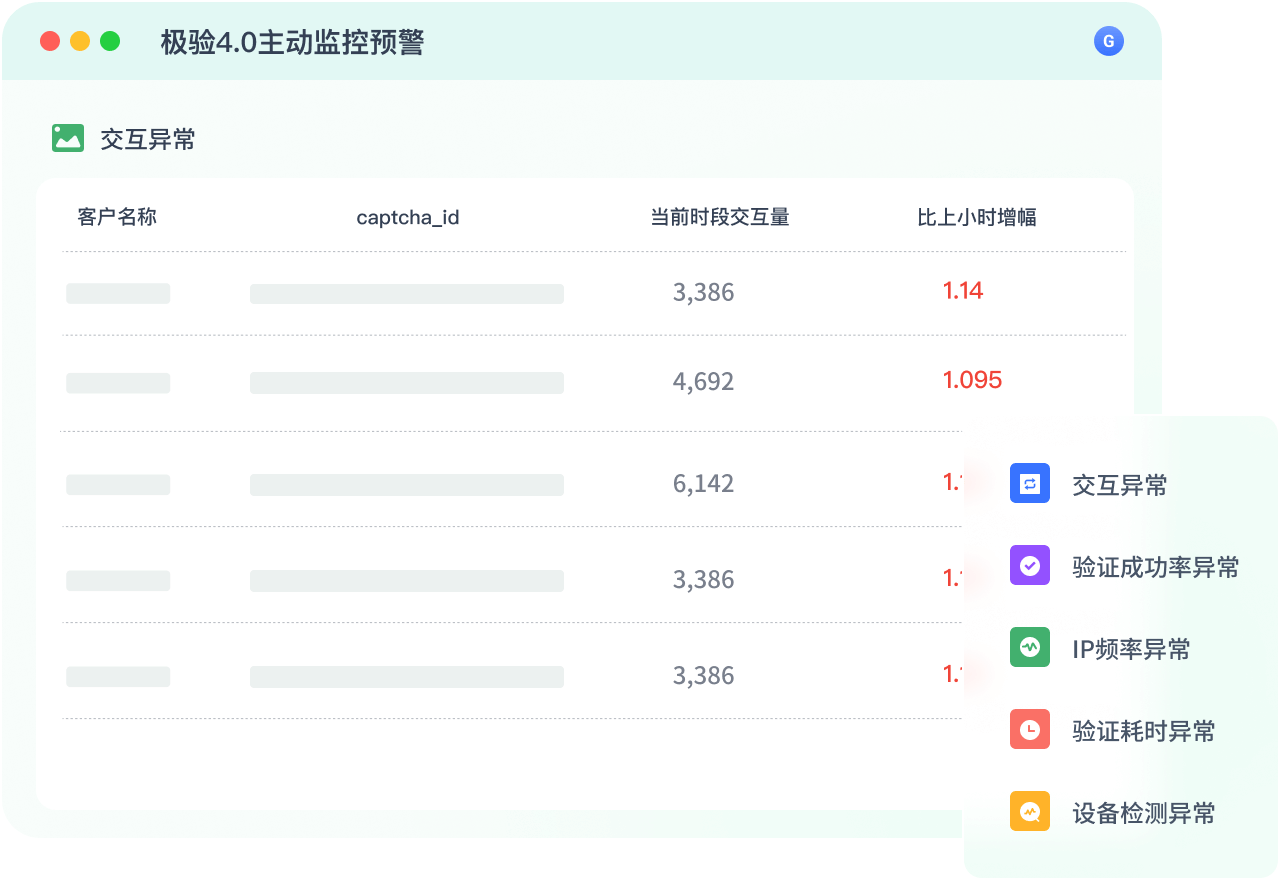The image size is (1280, 880).
Task: Select 交互异常 in the anomaly menu
Action: tap(1120, 486)
